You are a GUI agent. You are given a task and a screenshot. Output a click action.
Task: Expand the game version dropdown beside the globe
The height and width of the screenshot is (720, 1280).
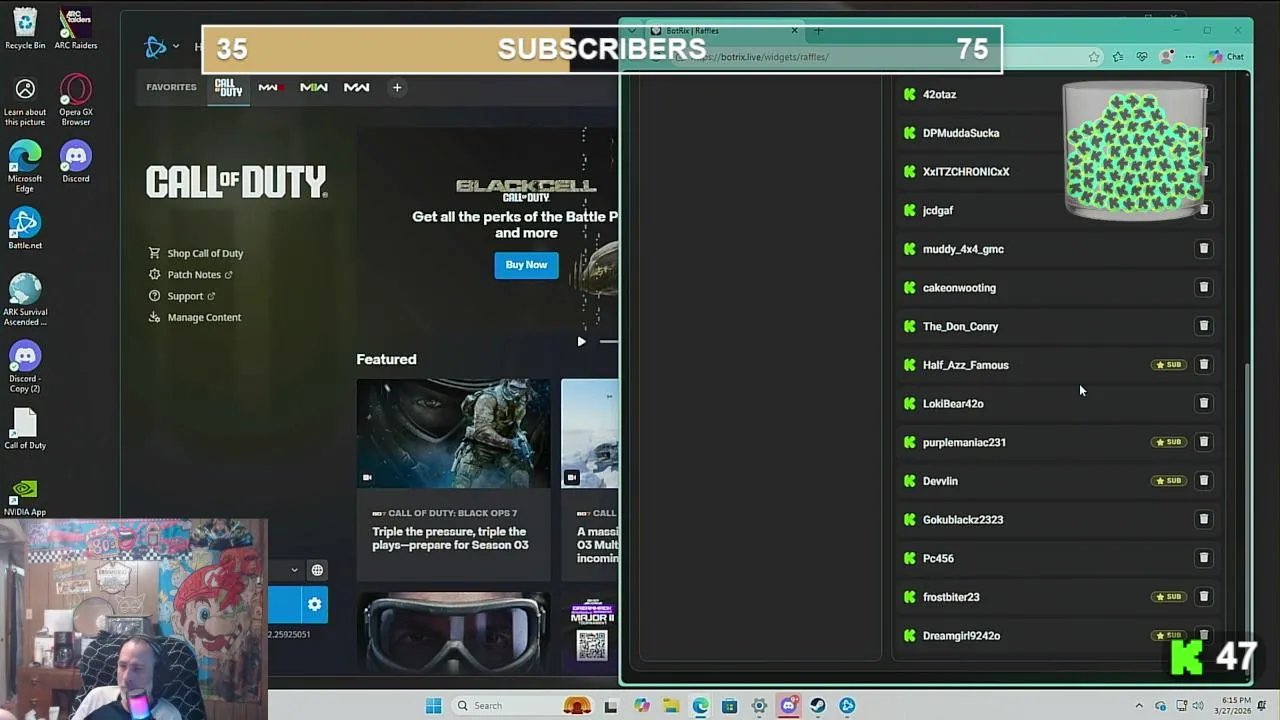tap(294, 570)
